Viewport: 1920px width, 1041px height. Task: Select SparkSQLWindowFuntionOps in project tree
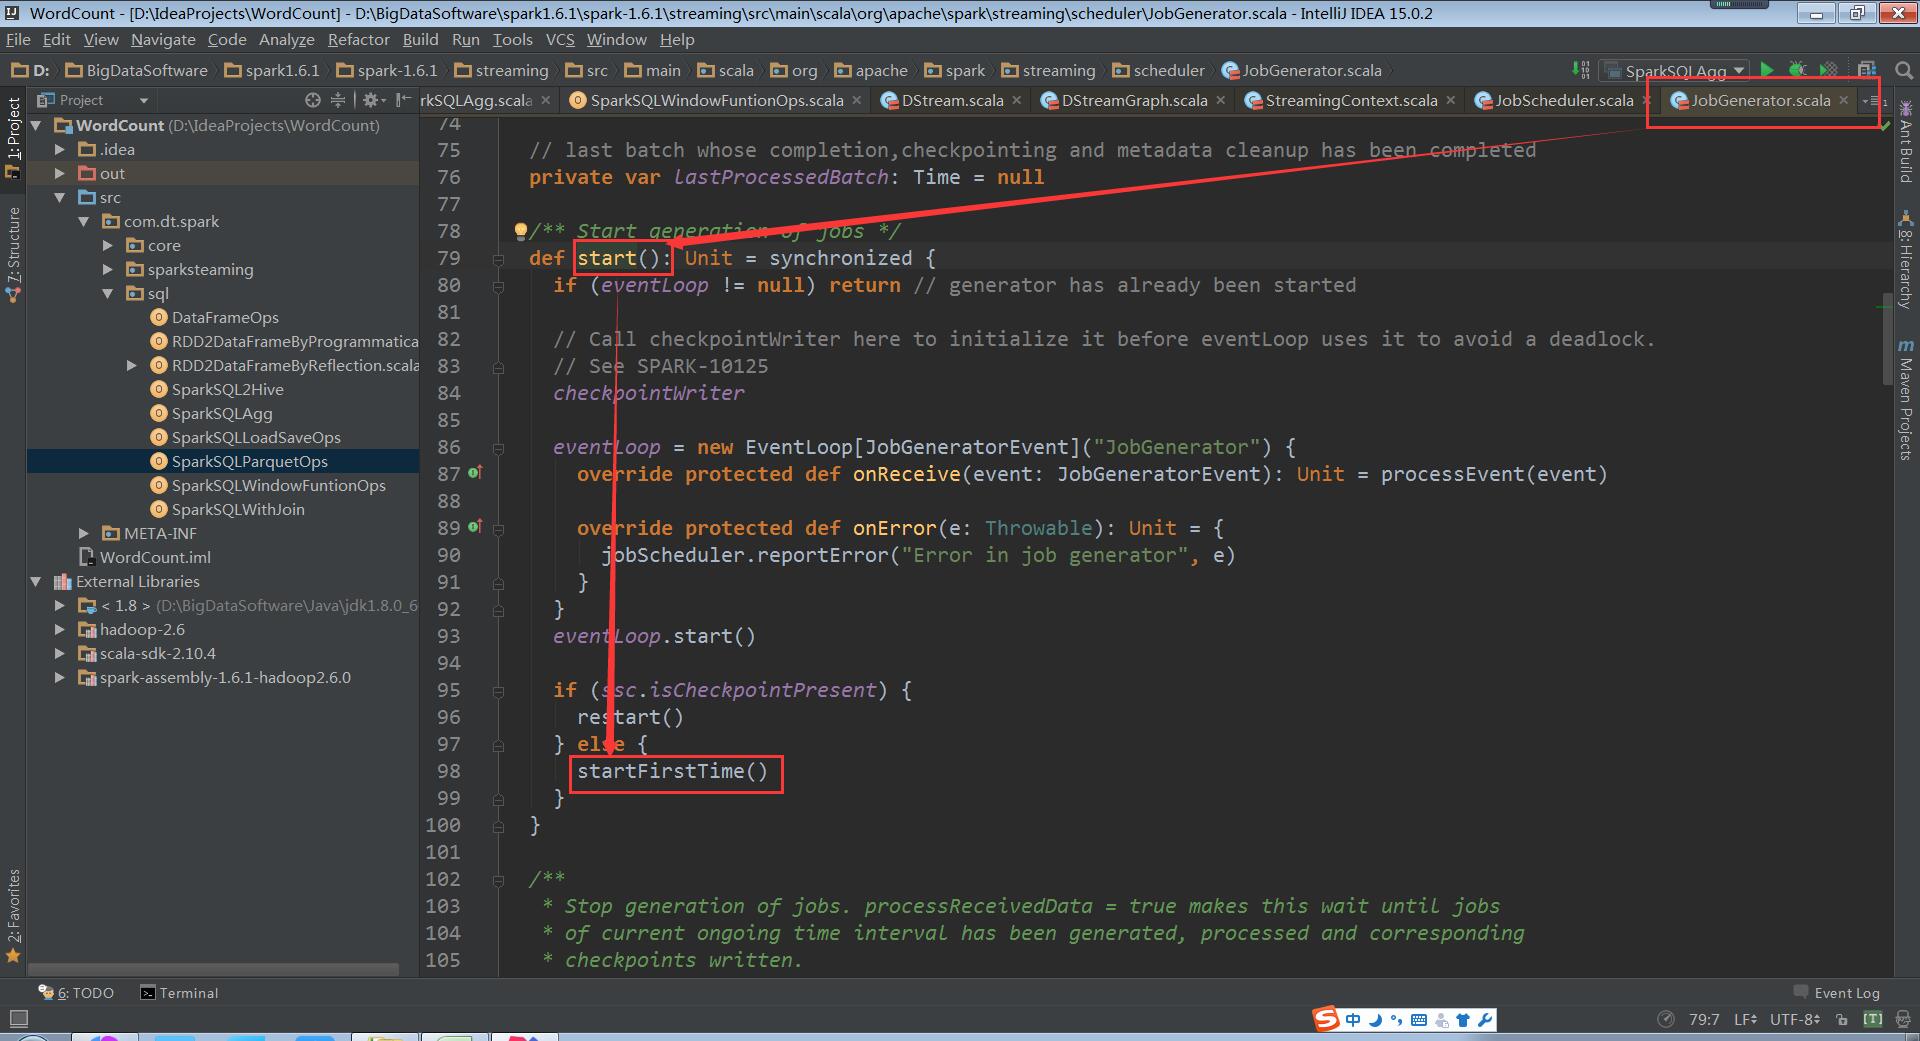(278, 485)
